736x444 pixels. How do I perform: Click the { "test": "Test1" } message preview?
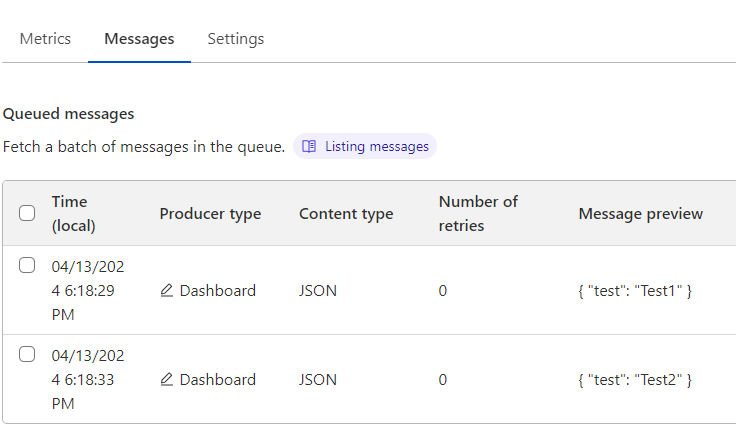pyautogui.click(x=635, y=291)
